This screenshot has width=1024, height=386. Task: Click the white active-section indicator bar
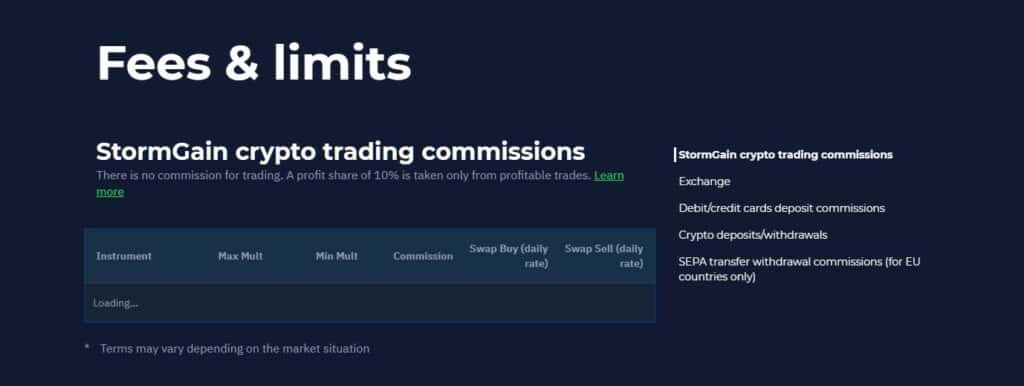click(675, 155)
